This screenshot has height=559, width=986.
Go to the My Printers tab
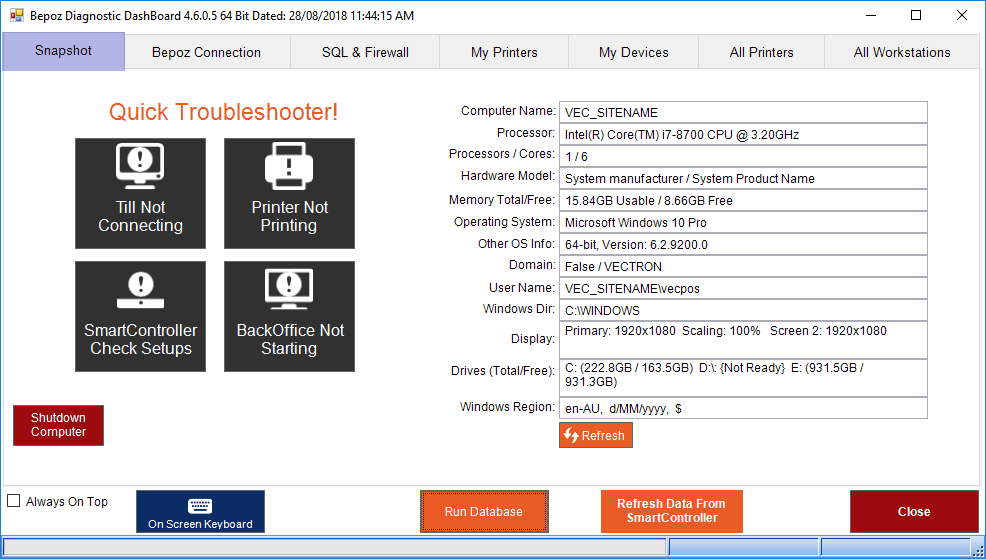[504, 52]
